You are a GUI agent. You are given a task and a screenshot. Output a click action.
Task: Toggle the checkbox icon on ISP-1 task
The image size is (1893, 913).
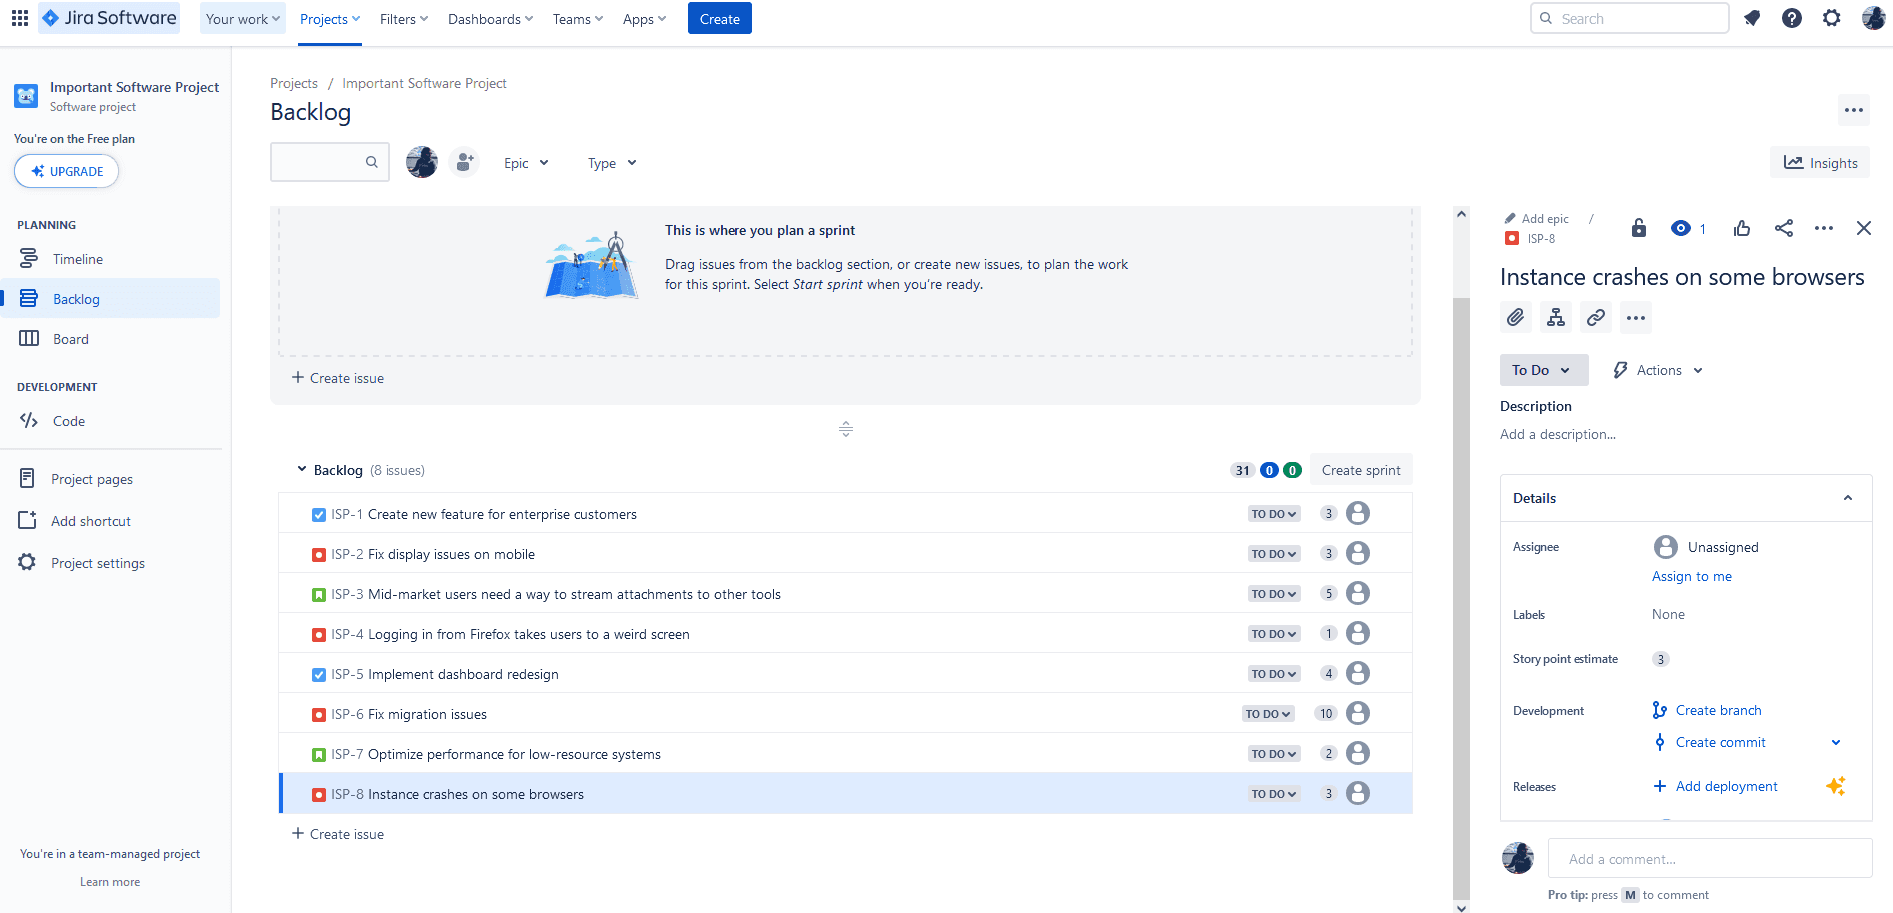pyautogui.click(x=318, y=513)
